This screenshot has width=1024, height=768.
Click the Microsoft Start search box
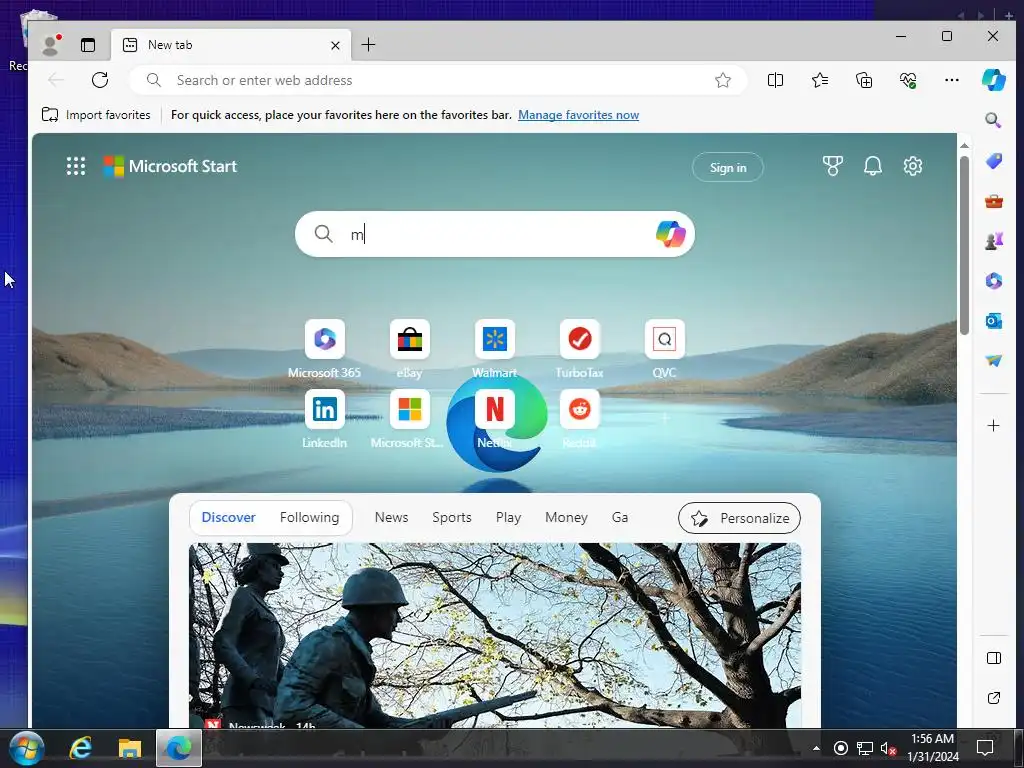click(x=494, y=234)
